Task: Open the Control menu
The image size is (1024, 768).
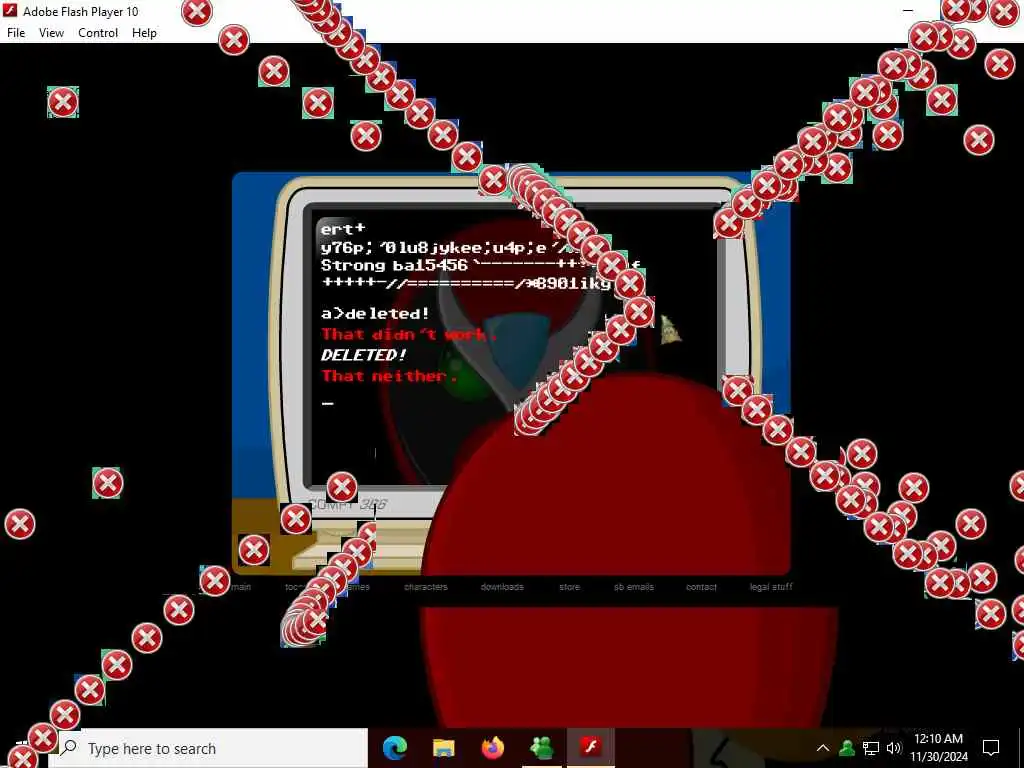Action: pyautogui.click(x=98, y=33)
